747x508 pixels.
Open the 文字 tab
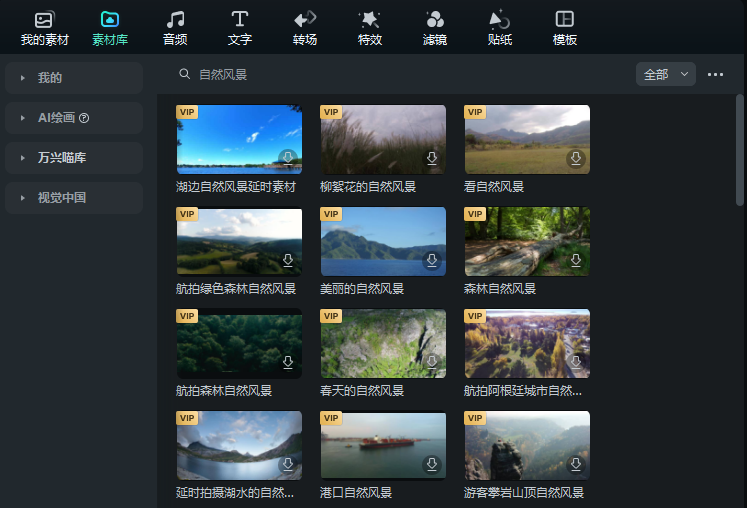pyautogui.click(x=240, y=29)
